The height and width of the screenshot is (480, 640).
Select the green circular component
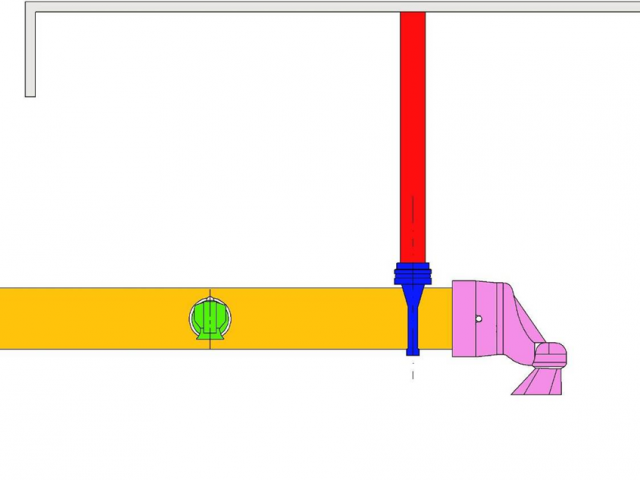(210, 316)
